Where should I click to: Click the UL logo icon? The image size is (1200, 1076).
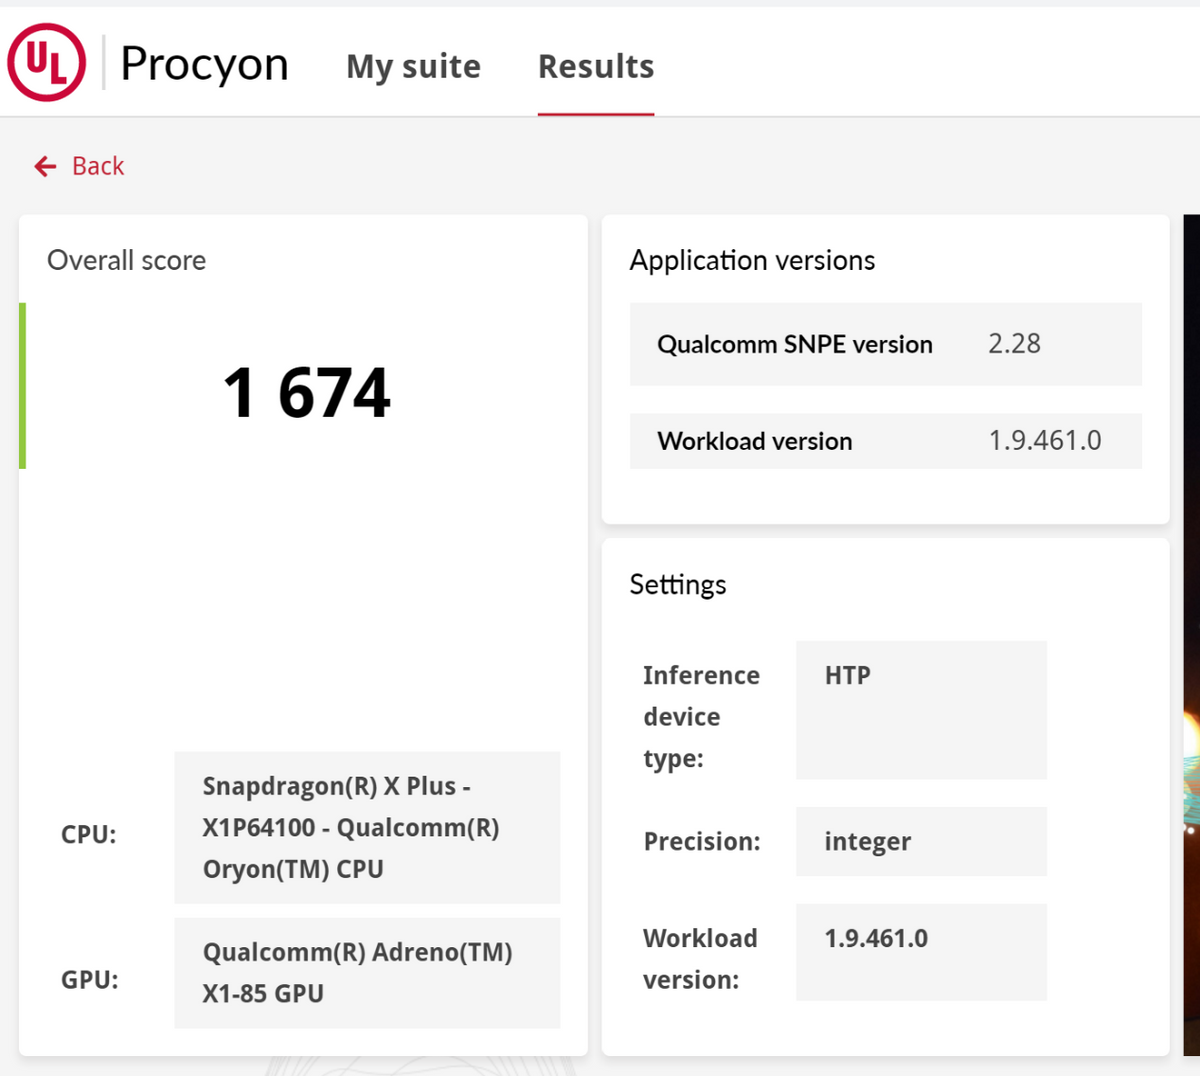tap(46, 63)
